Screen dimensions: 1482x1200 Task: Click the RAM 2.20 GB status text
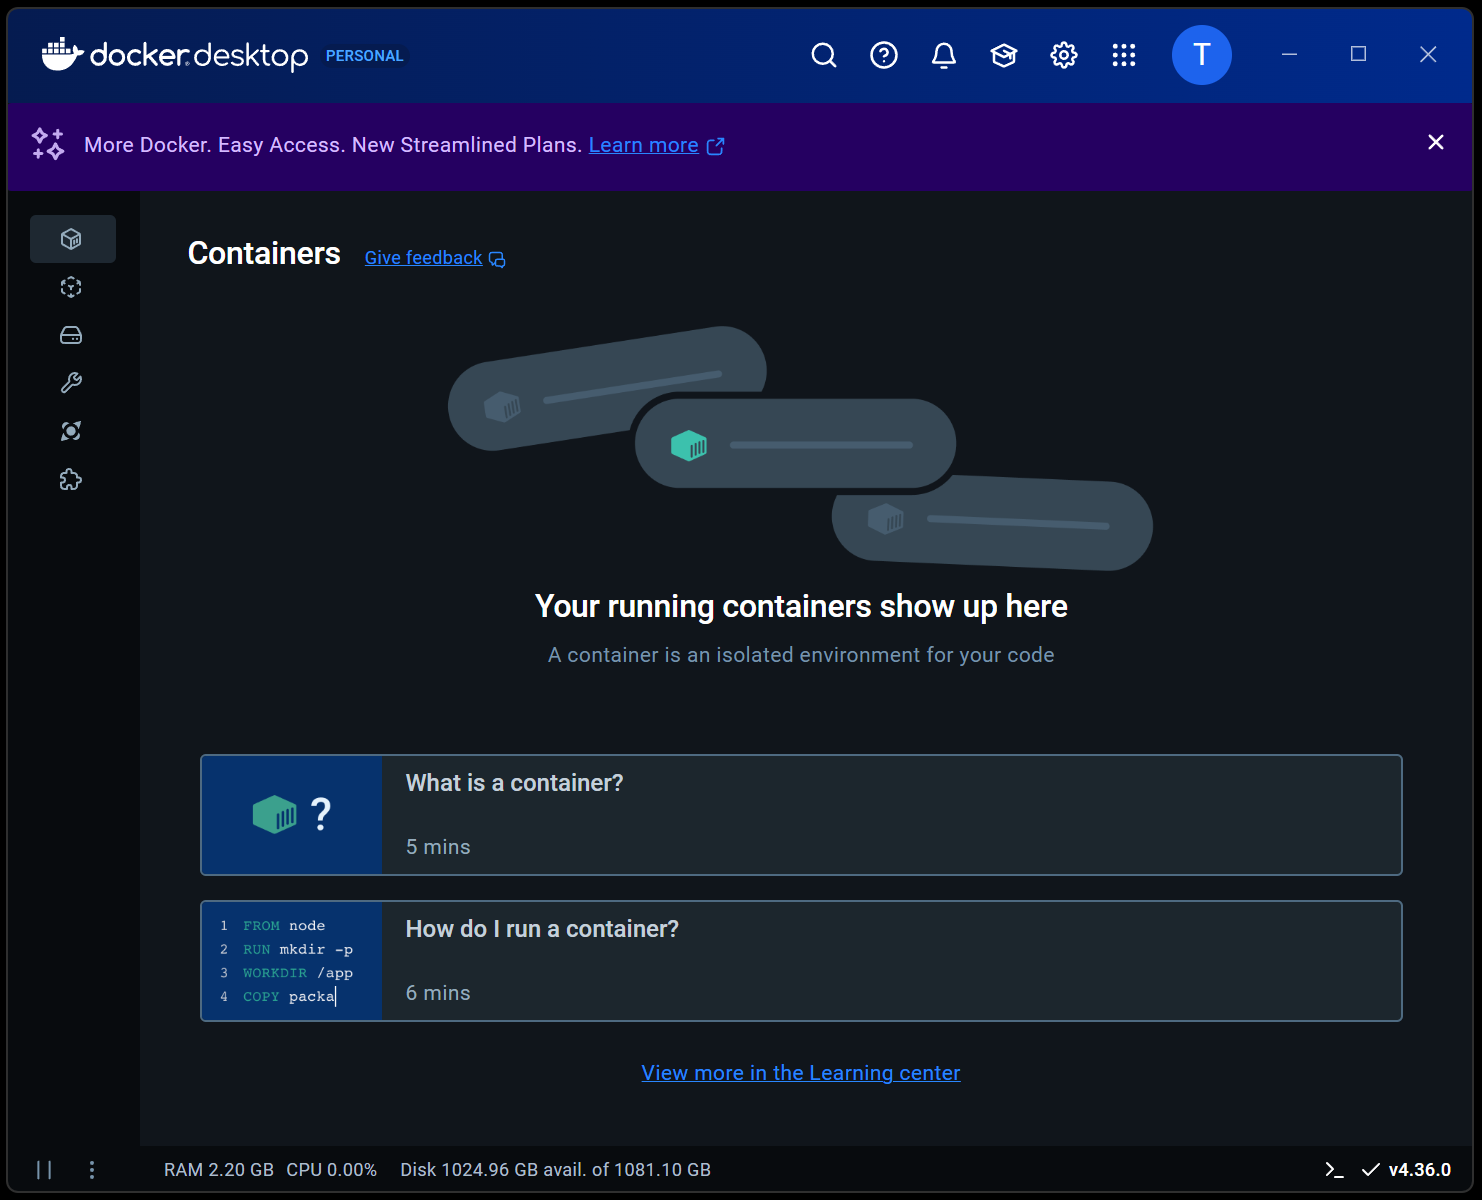pyautogui.click(x=219, y=1170)
